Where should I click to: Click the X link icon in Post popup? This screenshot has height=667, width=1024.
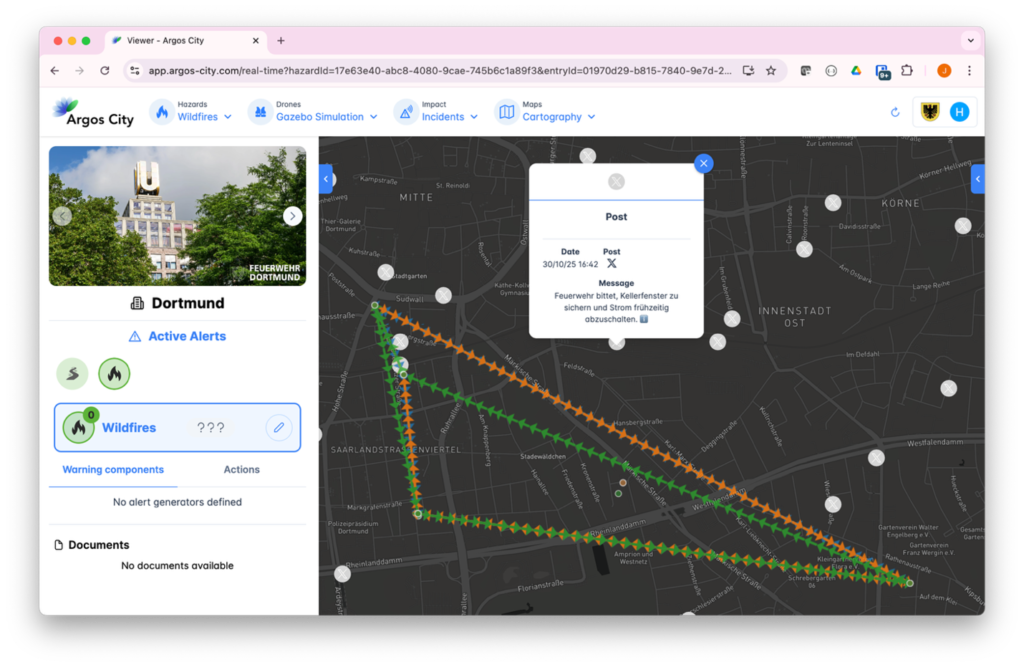[x=612, y=263]
